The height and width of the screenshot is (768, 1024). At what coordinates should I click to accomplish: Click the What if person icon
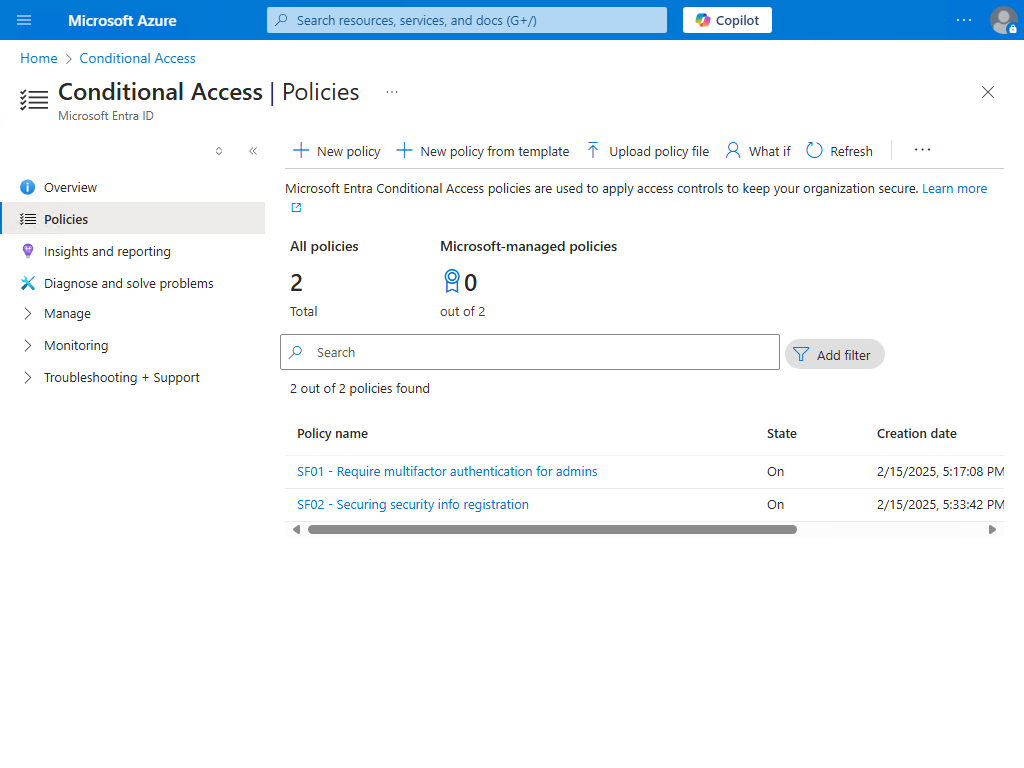(733, 150)
